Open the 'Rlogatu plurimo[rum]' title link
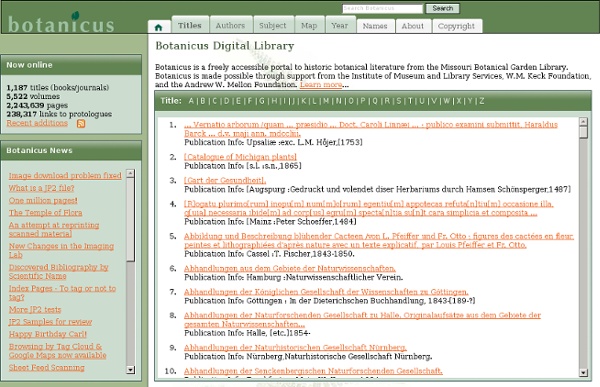Viewport: 600px width, 387px height. pos(368,208)
